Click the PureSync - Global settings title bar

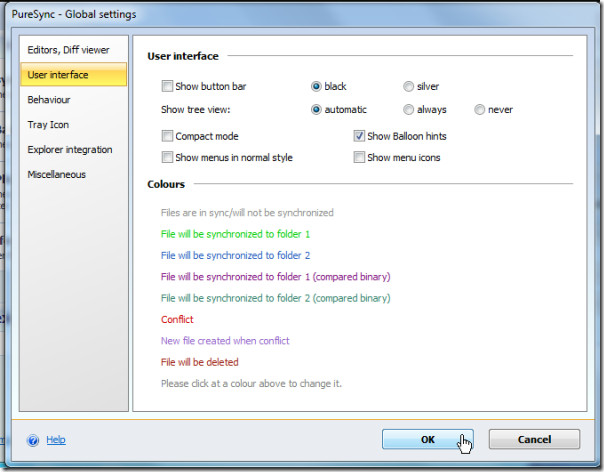tap(300, 14)
